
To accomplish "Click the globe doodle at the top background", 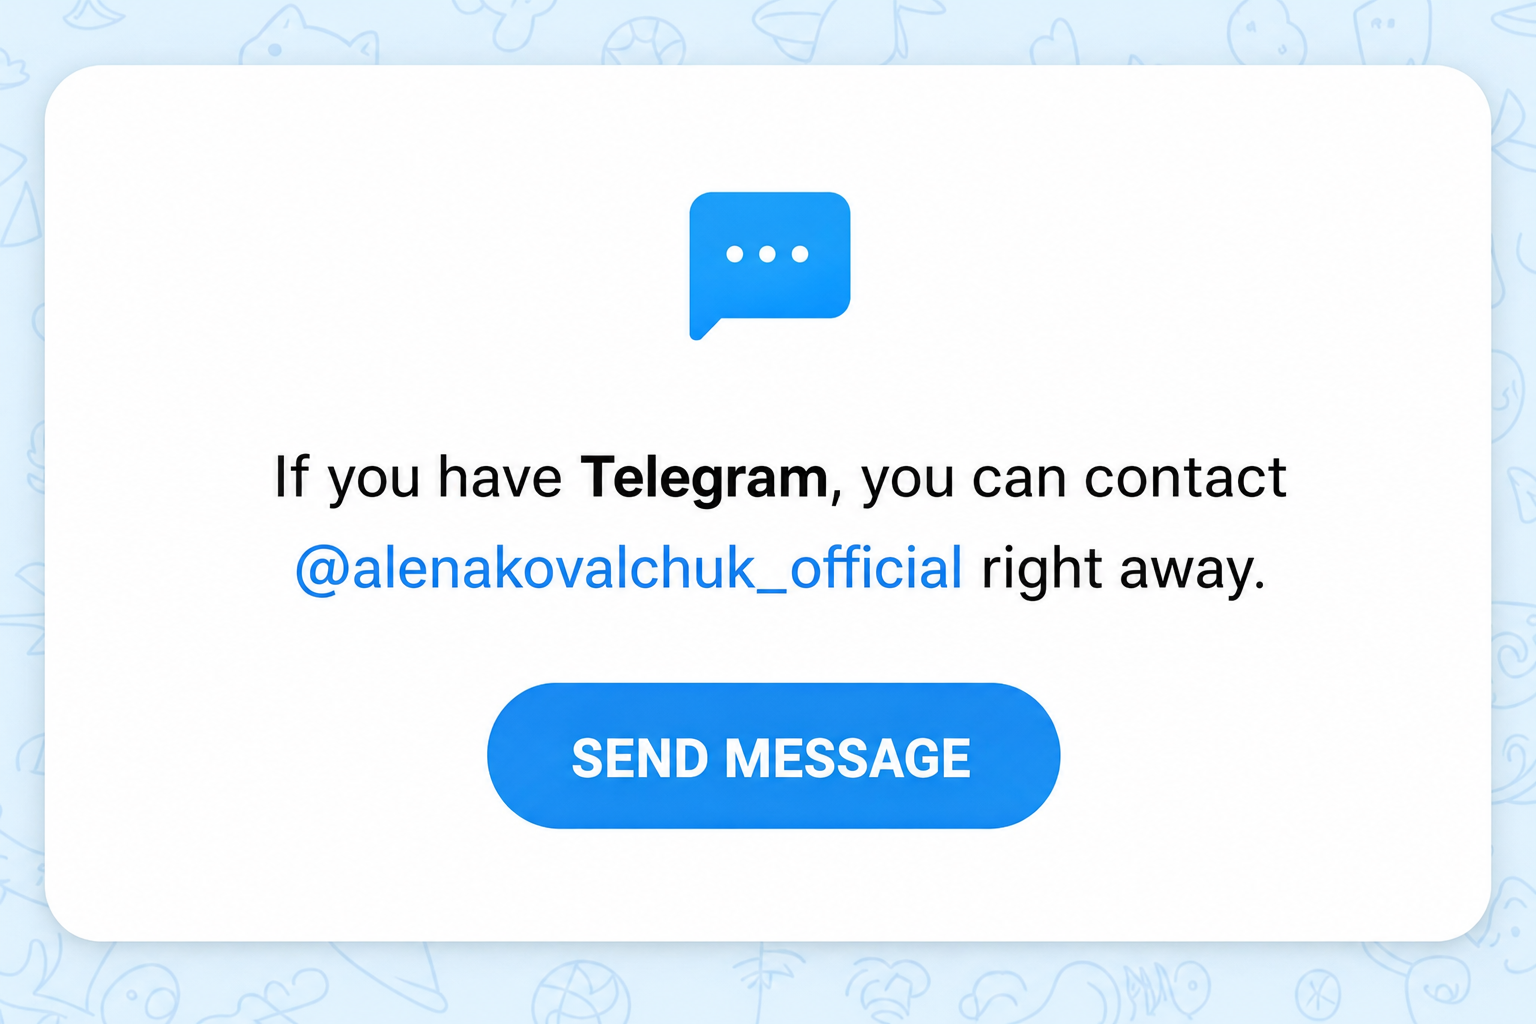I will 643,42.
